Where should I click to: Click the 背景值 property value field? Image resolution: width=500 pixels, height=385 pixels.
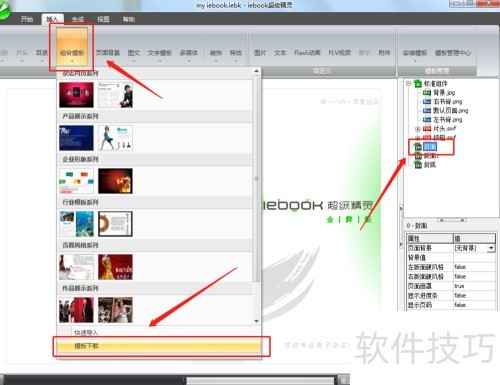[x=474, y=257]
